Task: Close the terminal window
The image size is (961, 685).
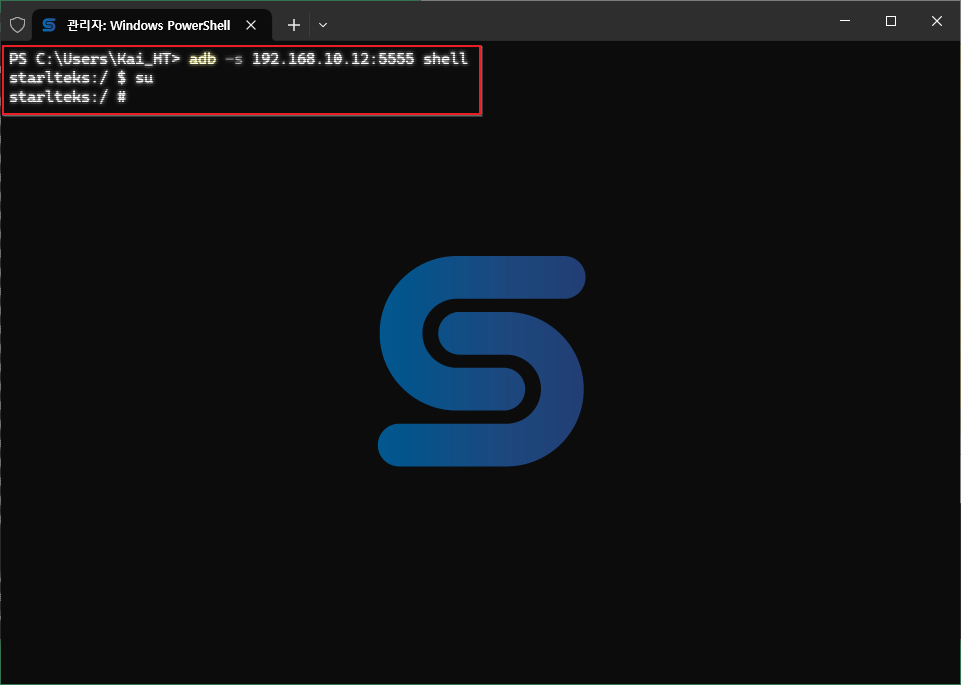Action: (936, 21)
